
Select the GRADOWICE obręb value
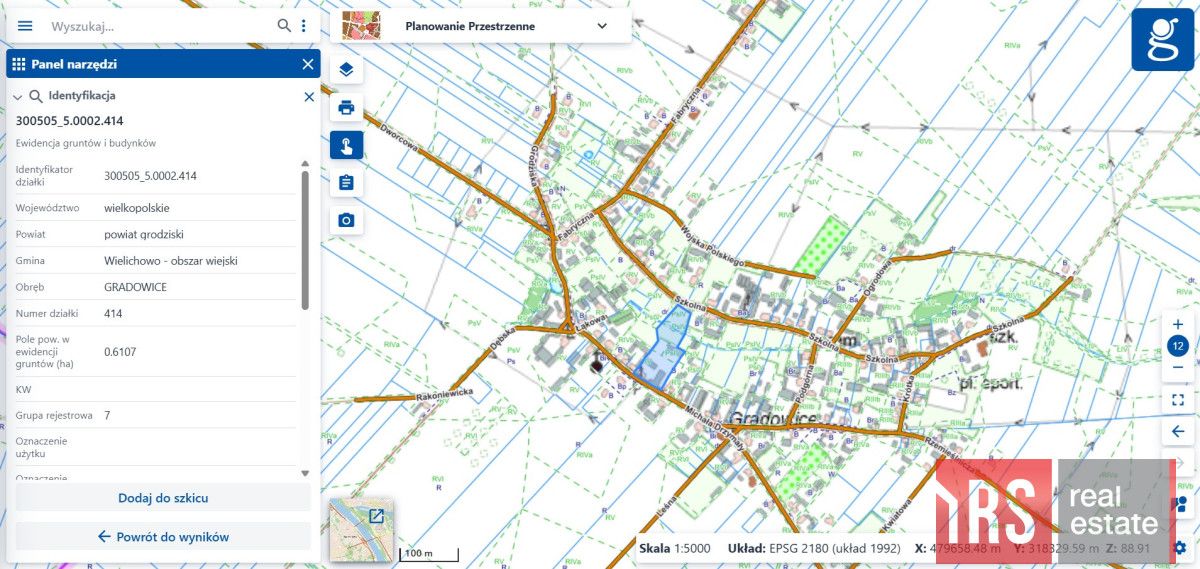[135, 287]
